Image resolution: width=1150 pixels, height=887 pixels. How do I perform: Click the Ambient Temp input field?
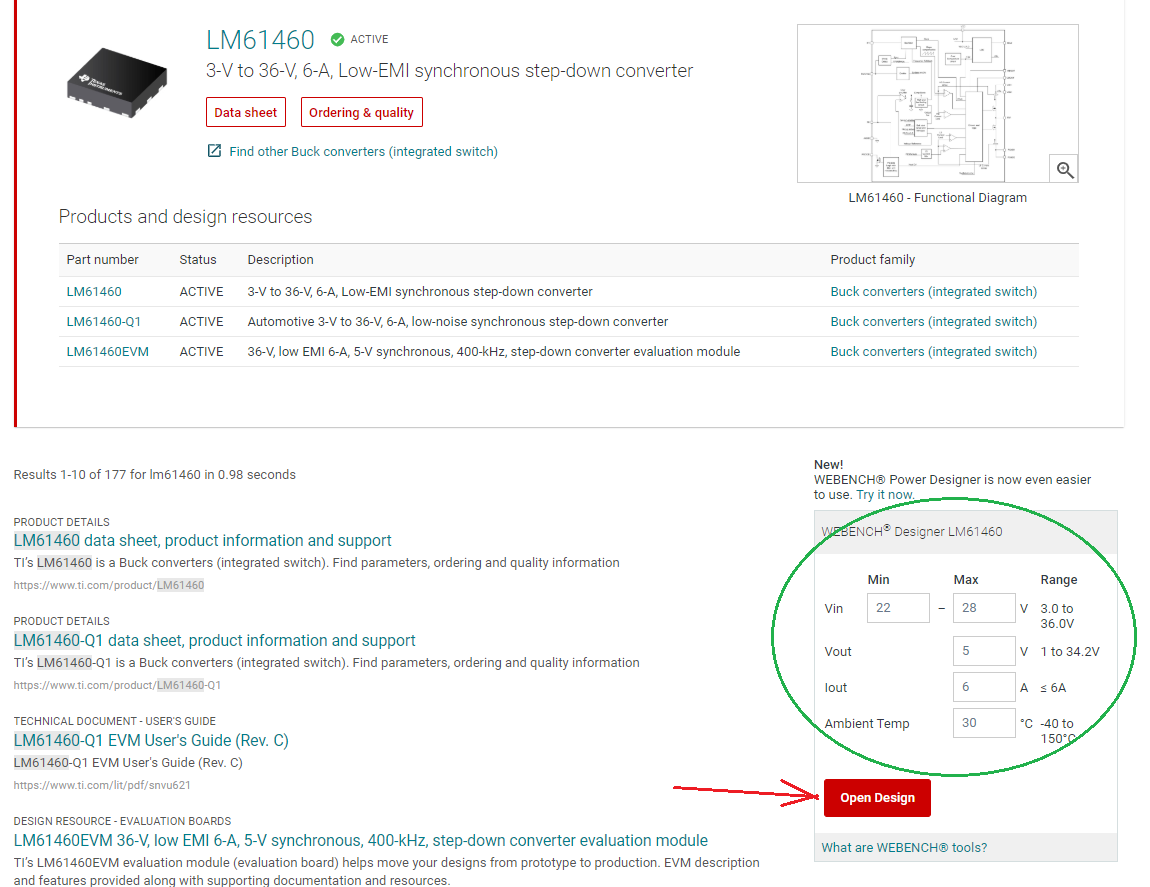(984, 723)
